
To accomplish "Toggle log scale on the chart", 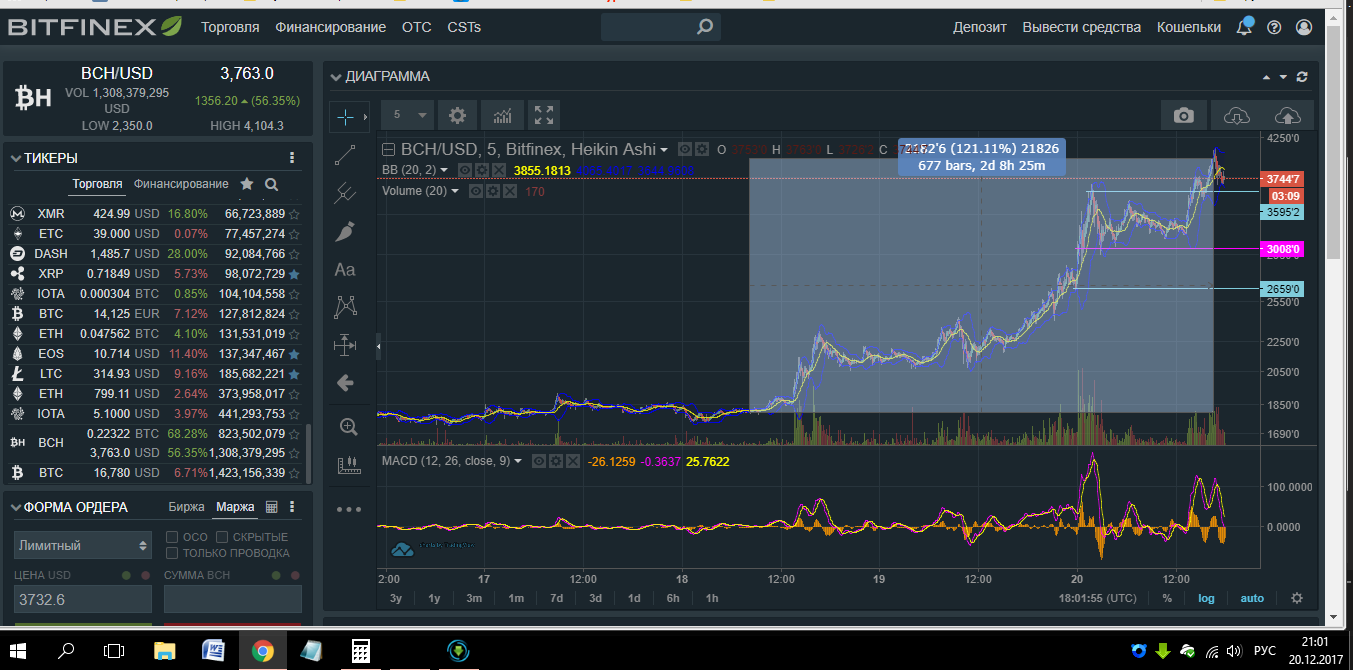I will [1206, 598].
